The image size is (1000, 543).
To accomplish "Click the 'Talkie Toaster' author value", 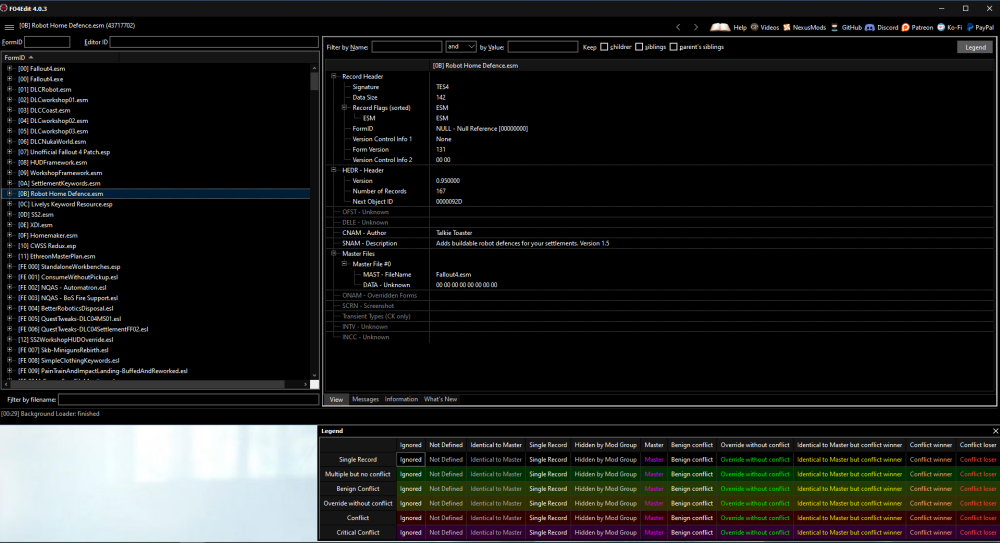I will pyautogui.click(x=454, y=233).
